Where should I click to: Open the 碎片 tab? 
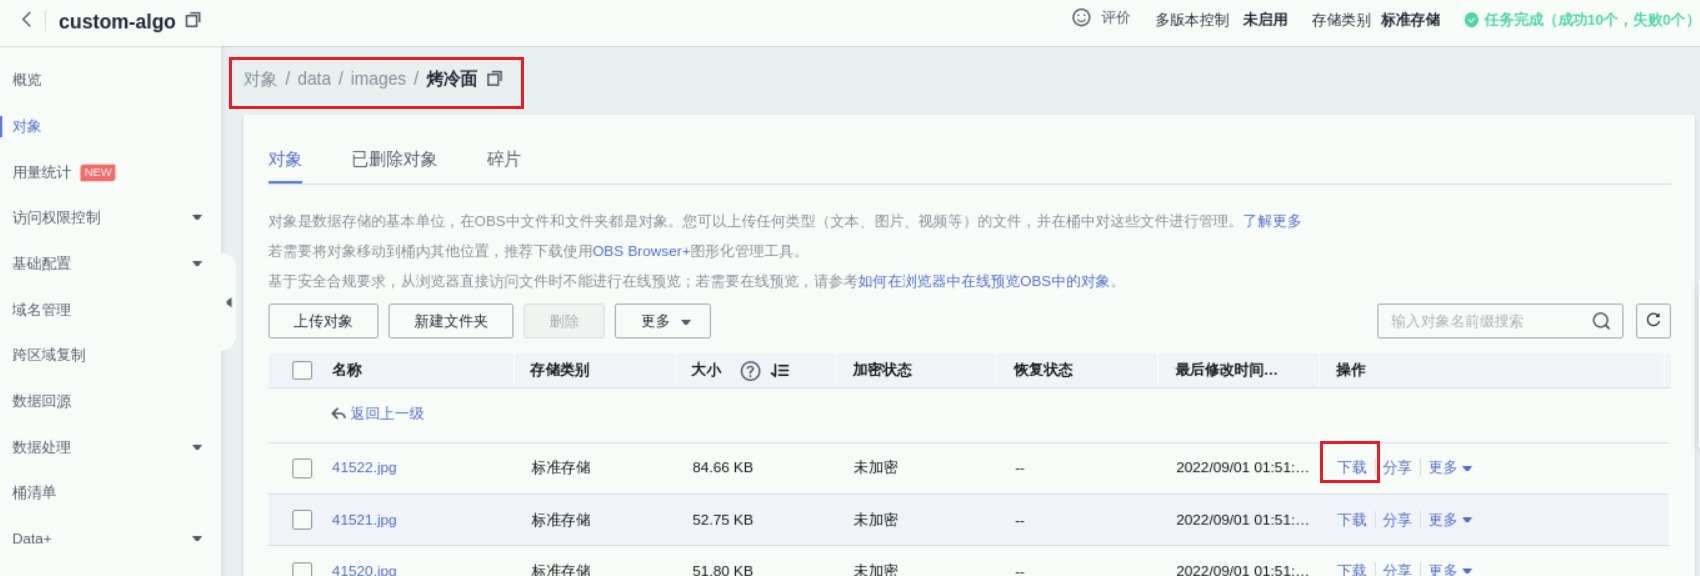click(x=503, y=160)
